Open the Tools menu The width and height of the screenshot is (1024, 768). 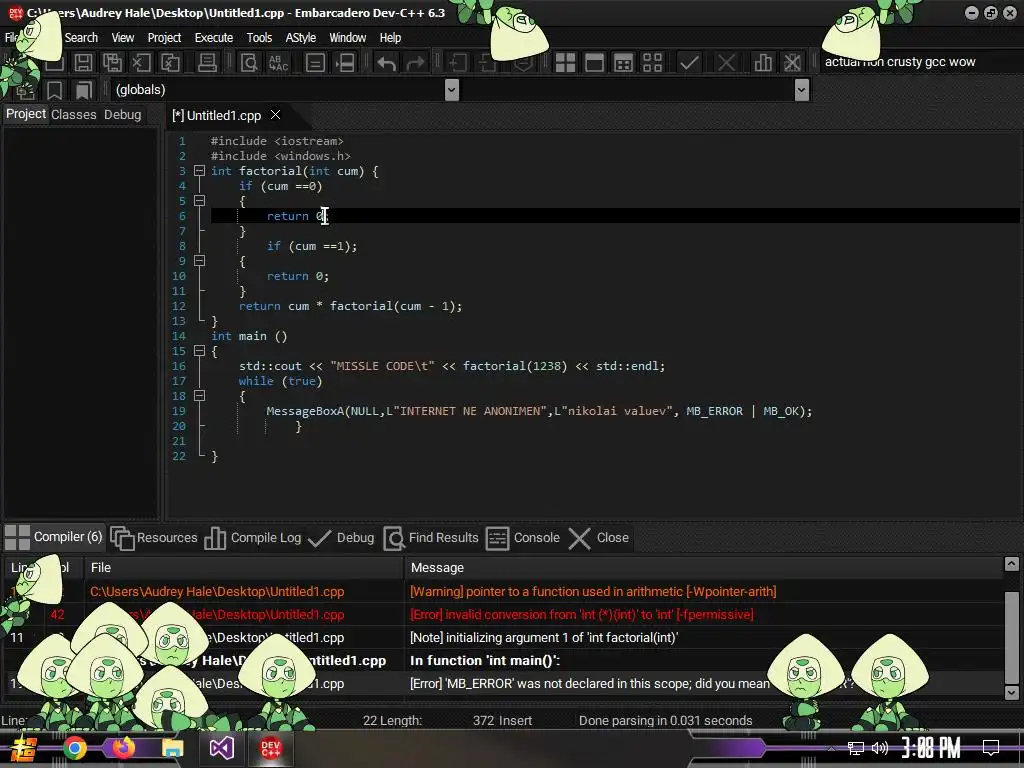click(259, 38)
